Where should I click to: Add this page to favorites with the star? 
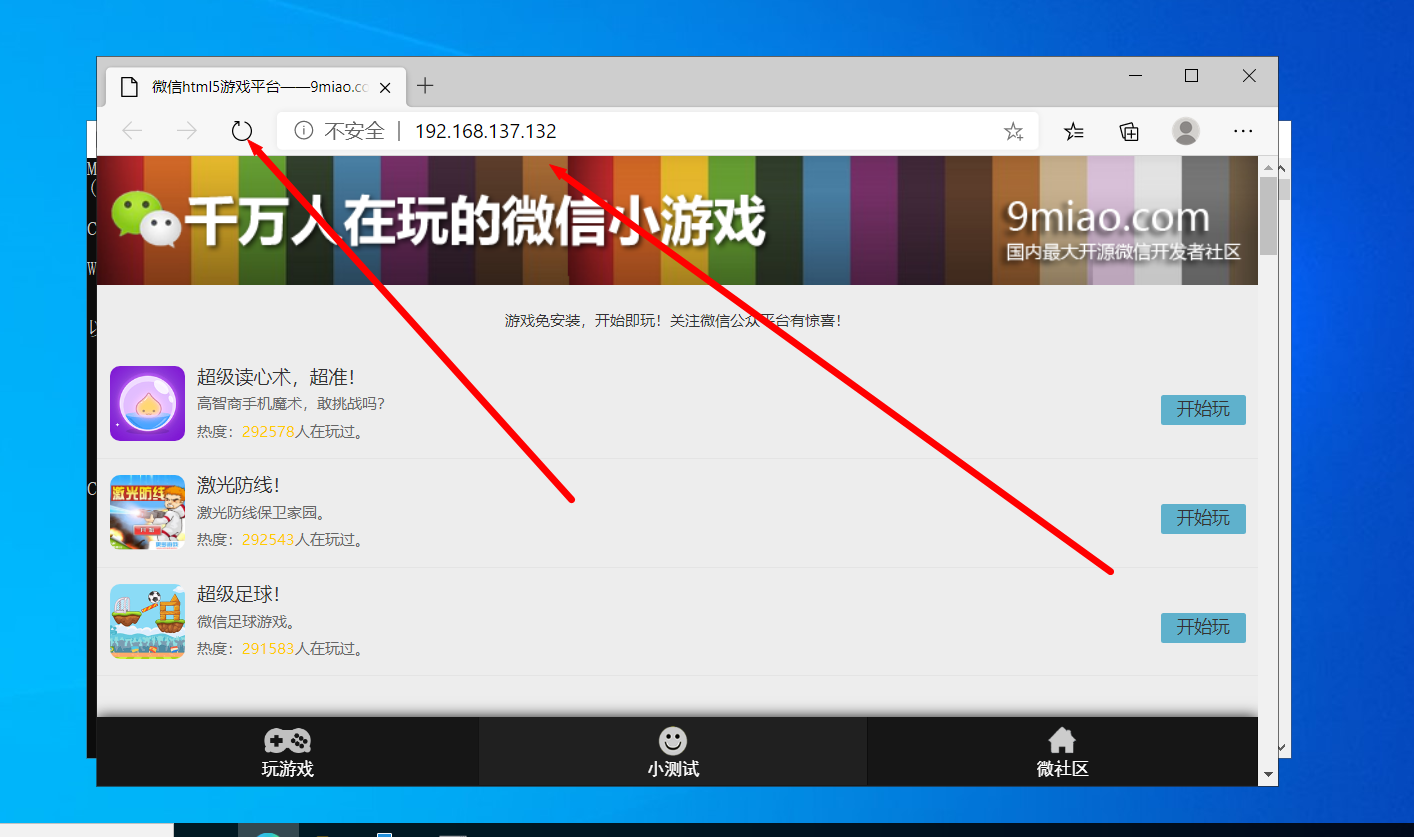tap(1013, 131)
